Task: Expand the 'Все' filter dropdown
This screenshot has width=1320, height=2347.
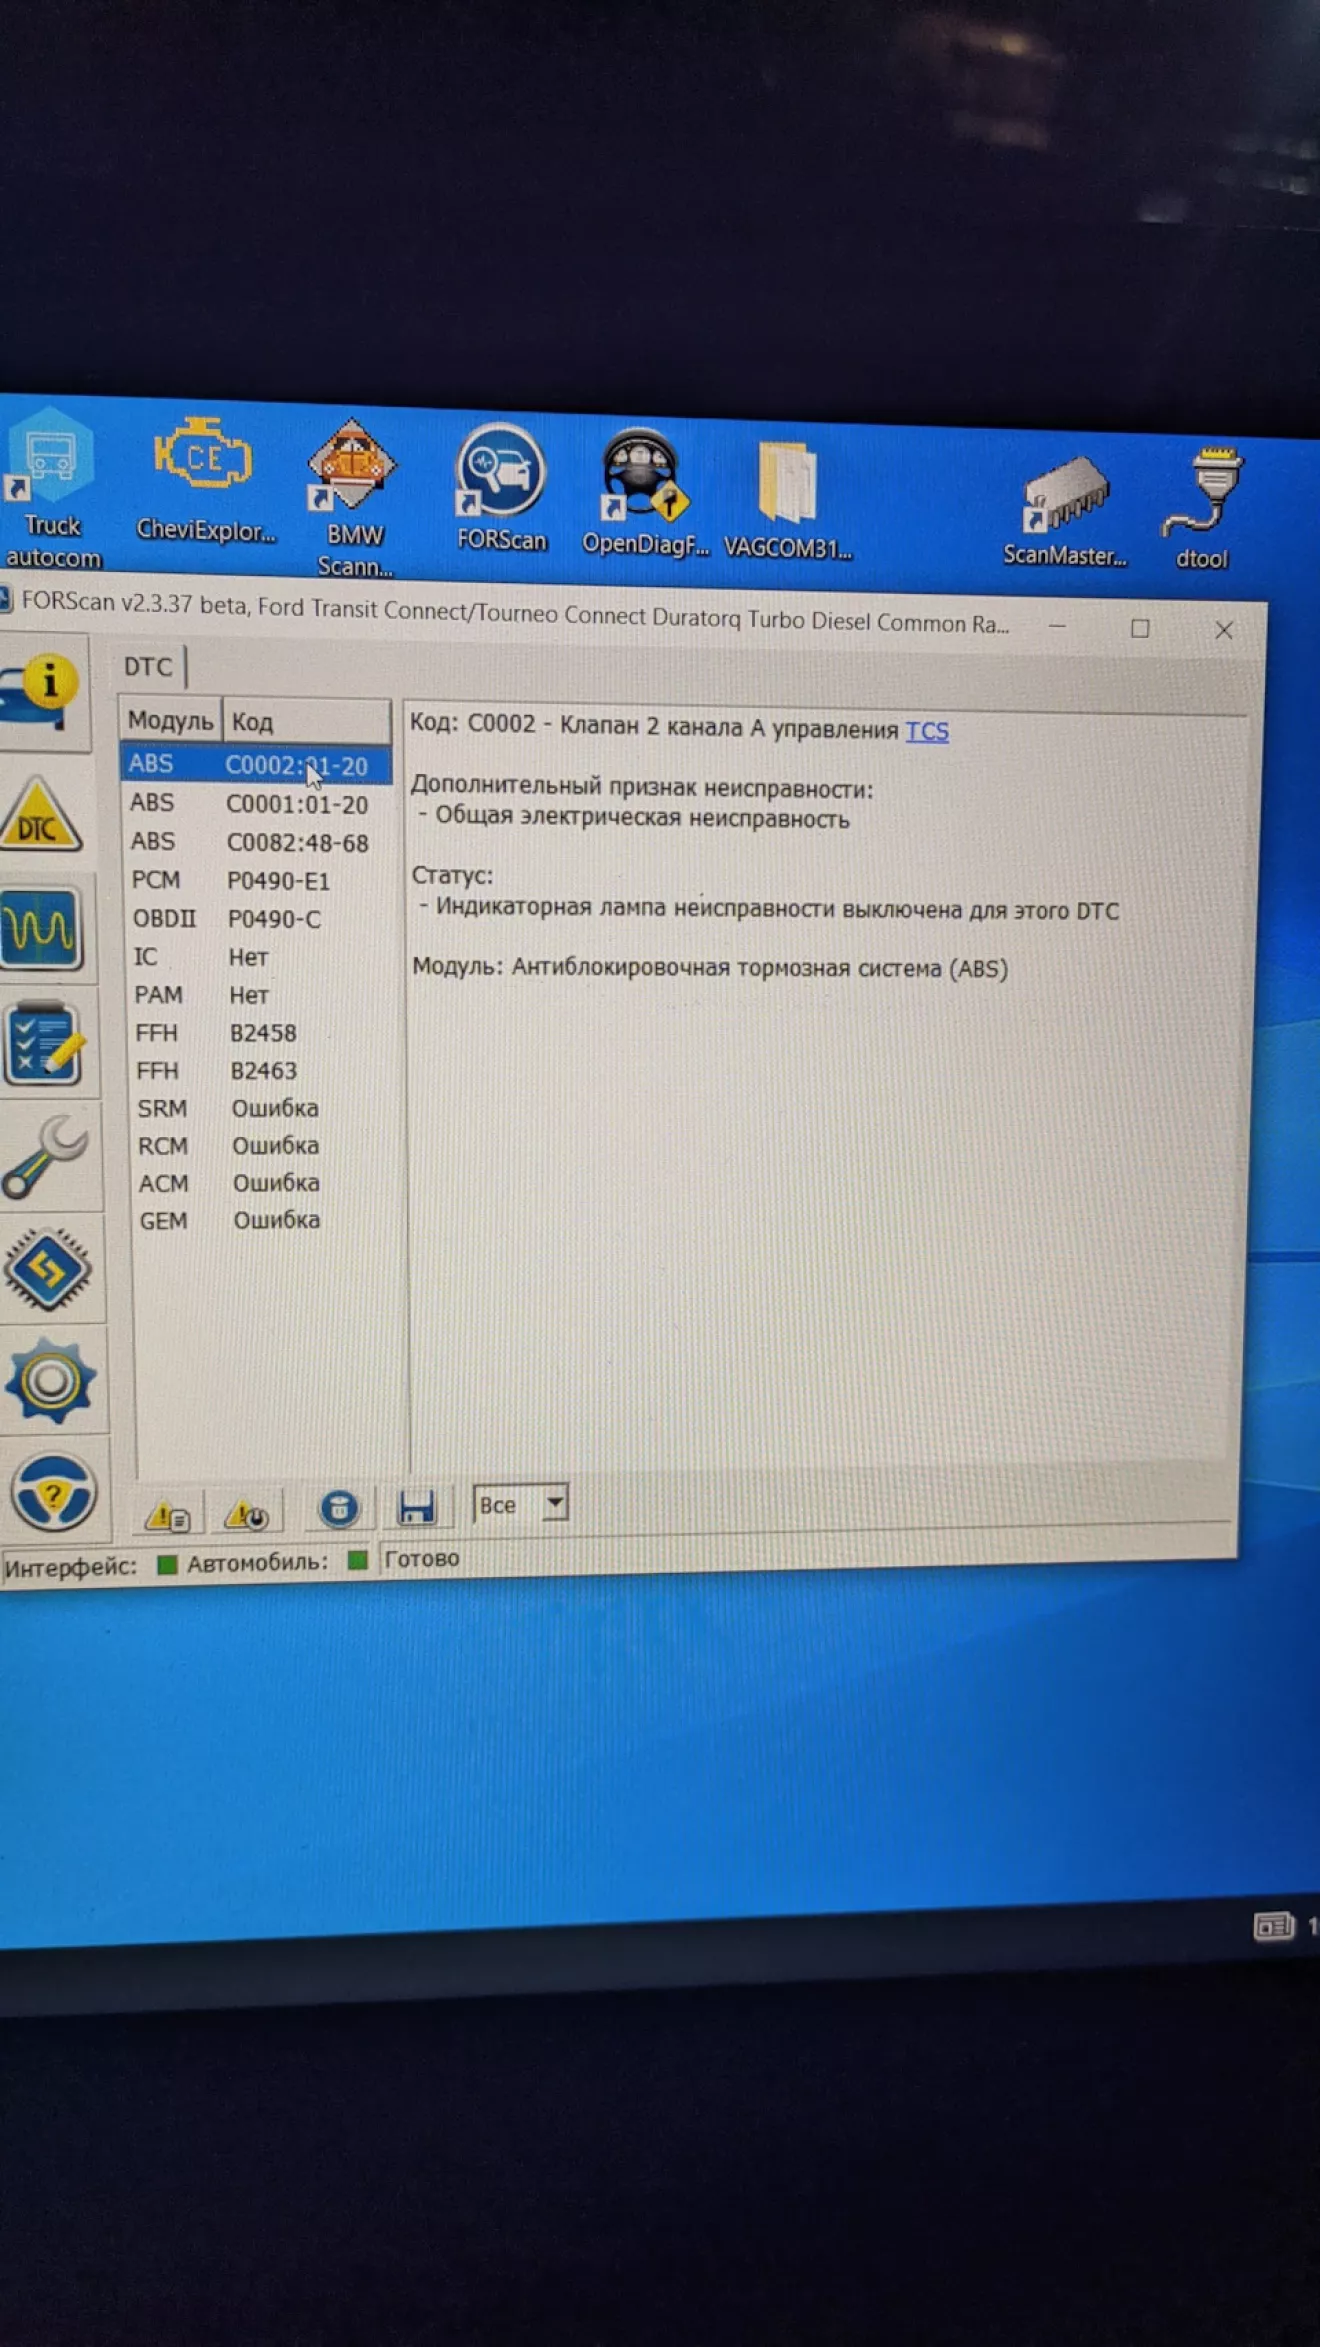Action: [554, 1503]
